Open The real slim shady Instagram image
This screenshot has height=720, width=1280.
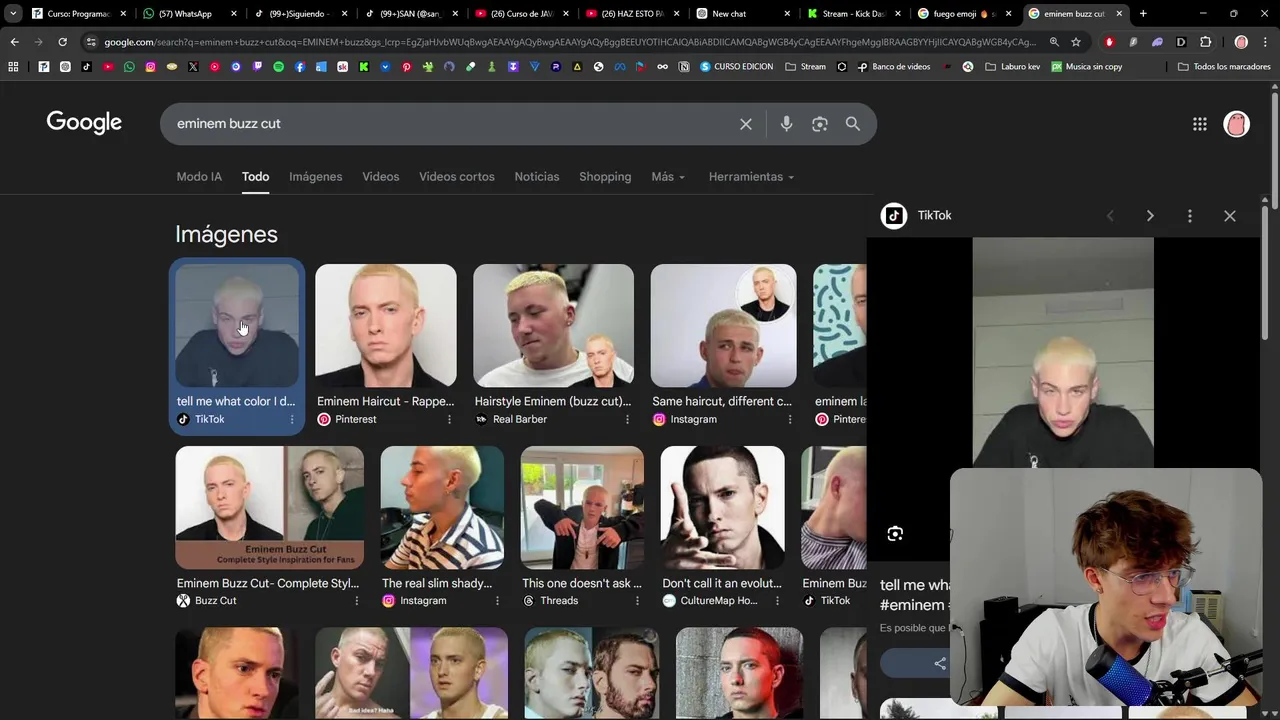coord(442,507)
